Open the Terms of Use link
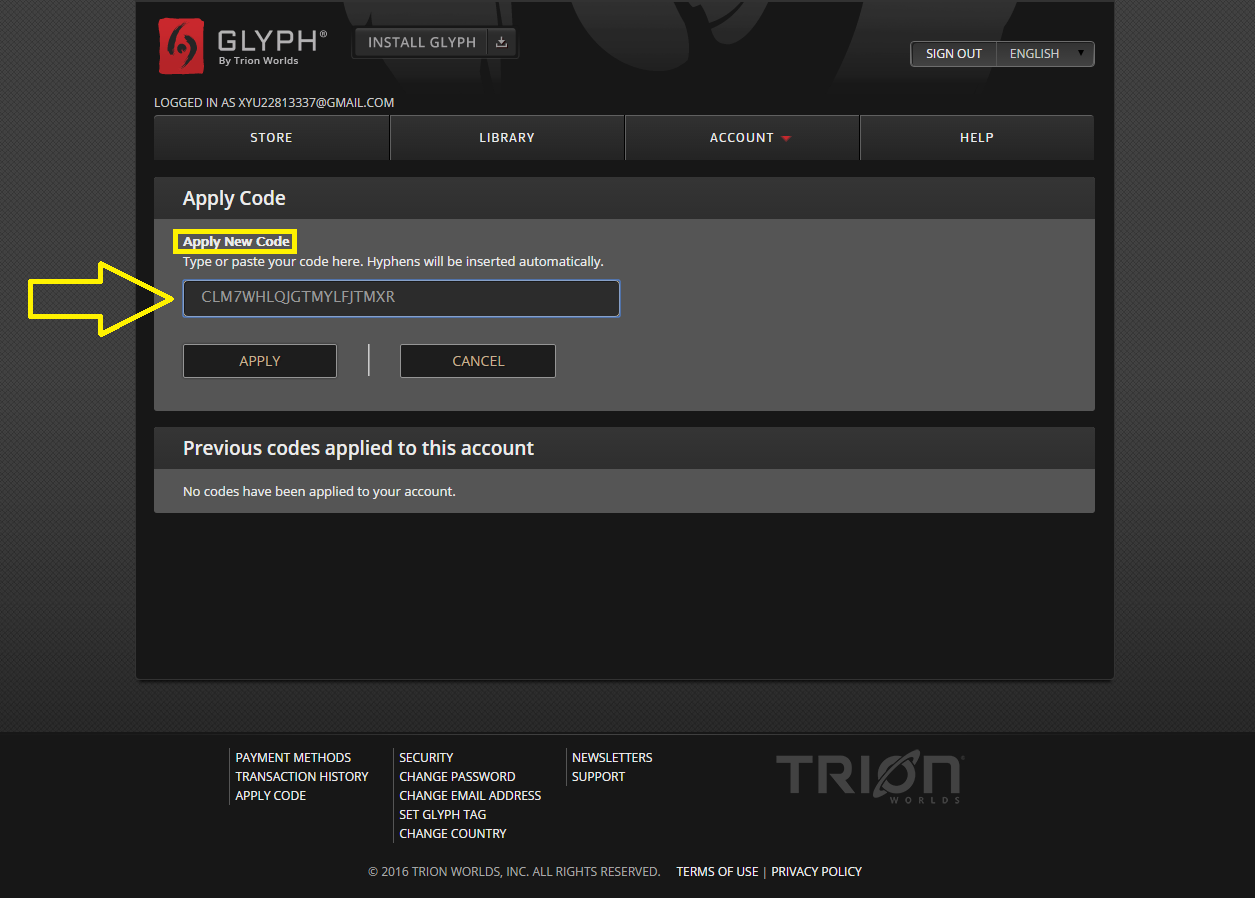Image resolution: width=1255 pixels, height=898 pixels. [x=717, y=872]
